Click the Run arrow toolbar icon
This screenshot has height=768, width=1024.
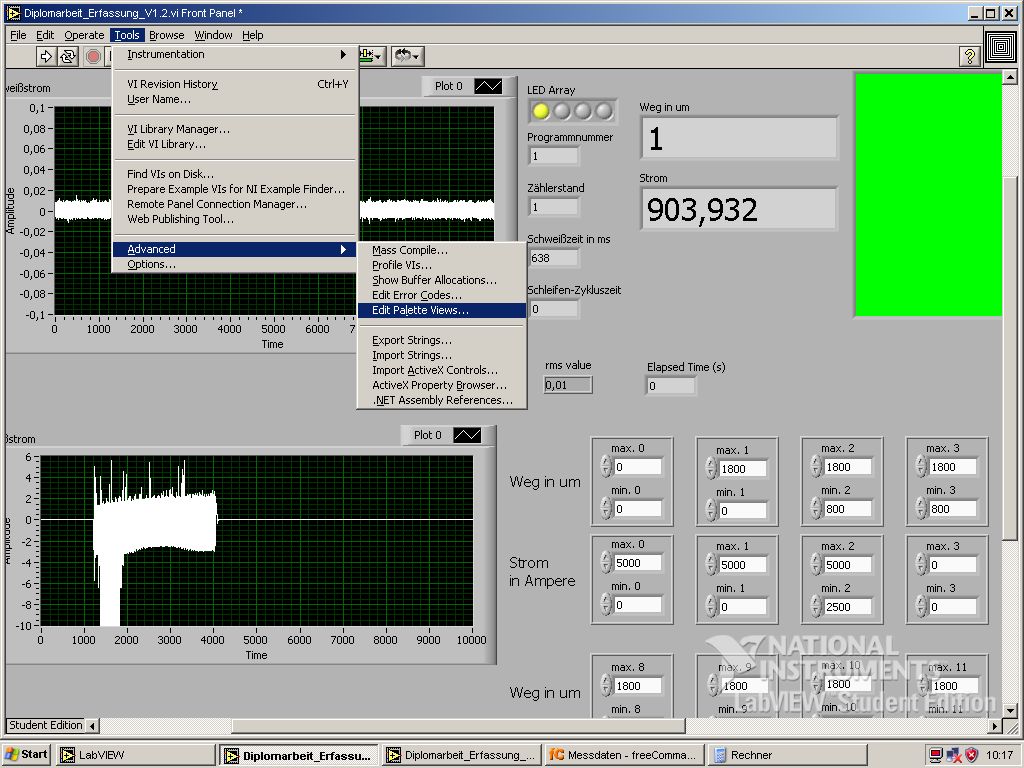[x=46, y=57]
